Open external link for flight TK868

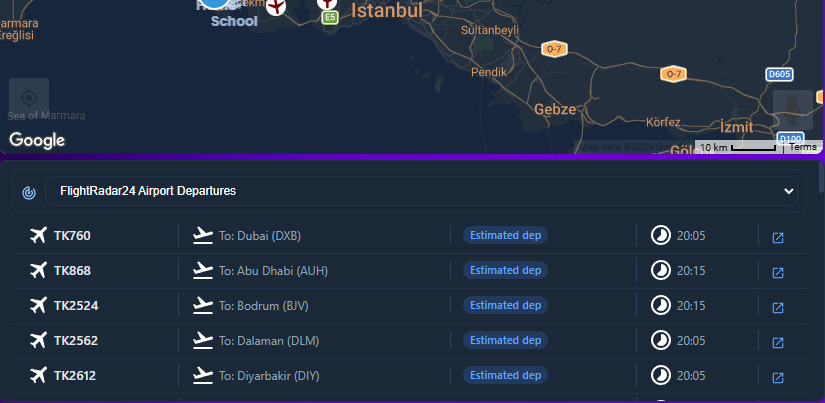[x=778, y=273]
